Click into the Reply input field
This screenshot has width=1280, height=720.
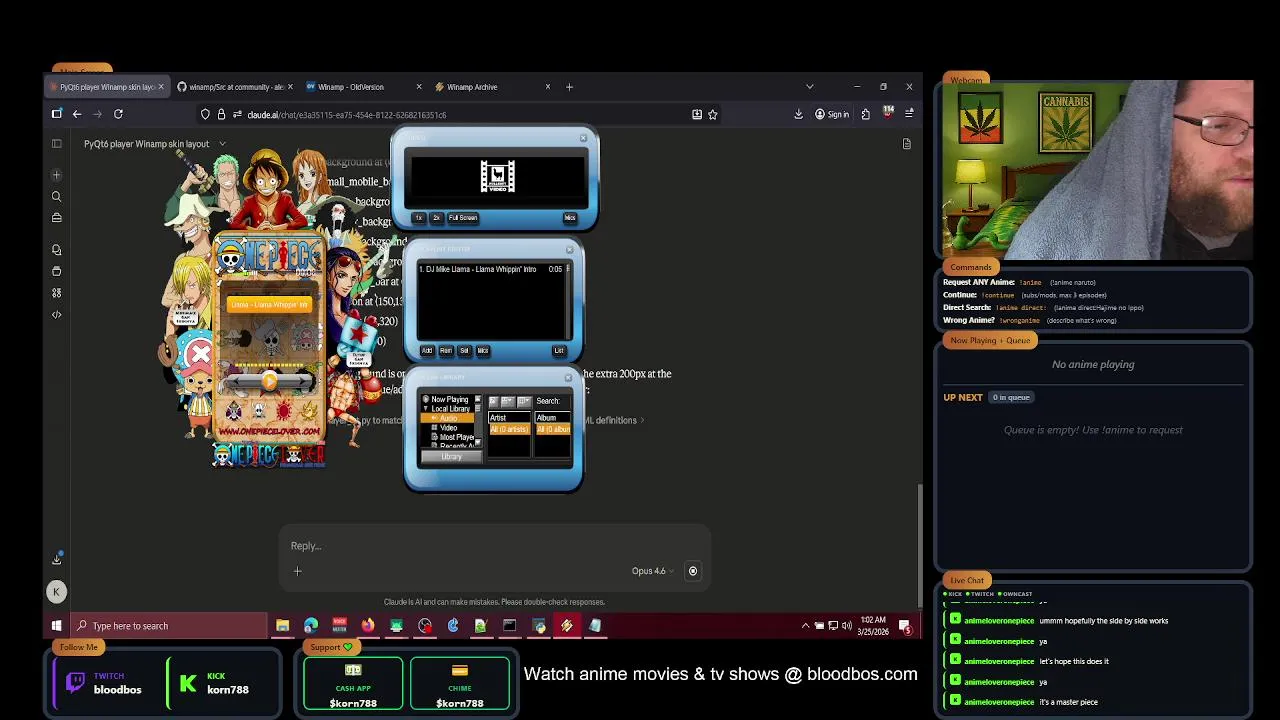coord(494,546)
